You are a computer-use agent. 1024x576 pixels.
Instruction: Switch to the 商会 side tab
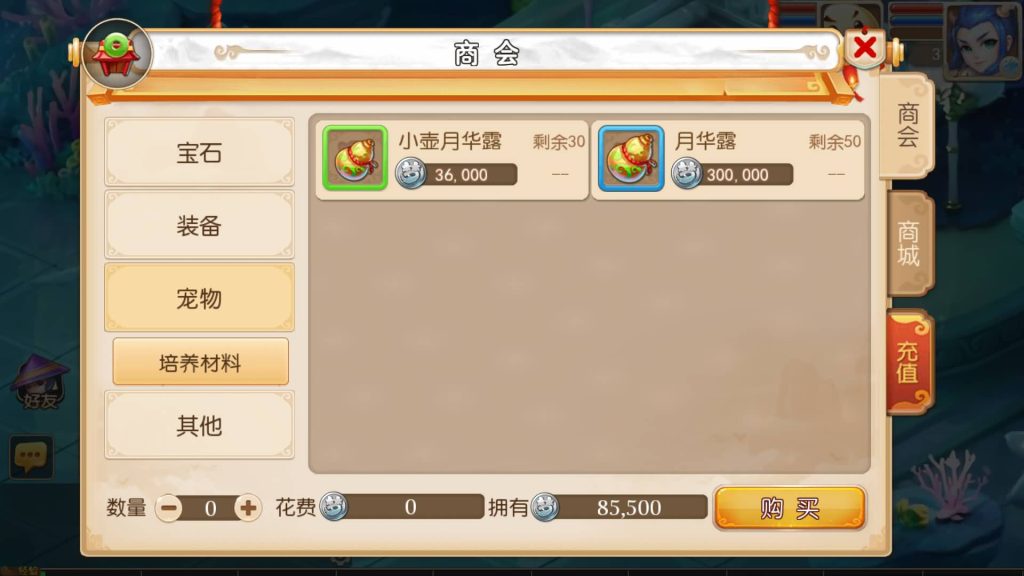(x=908, y=125)
